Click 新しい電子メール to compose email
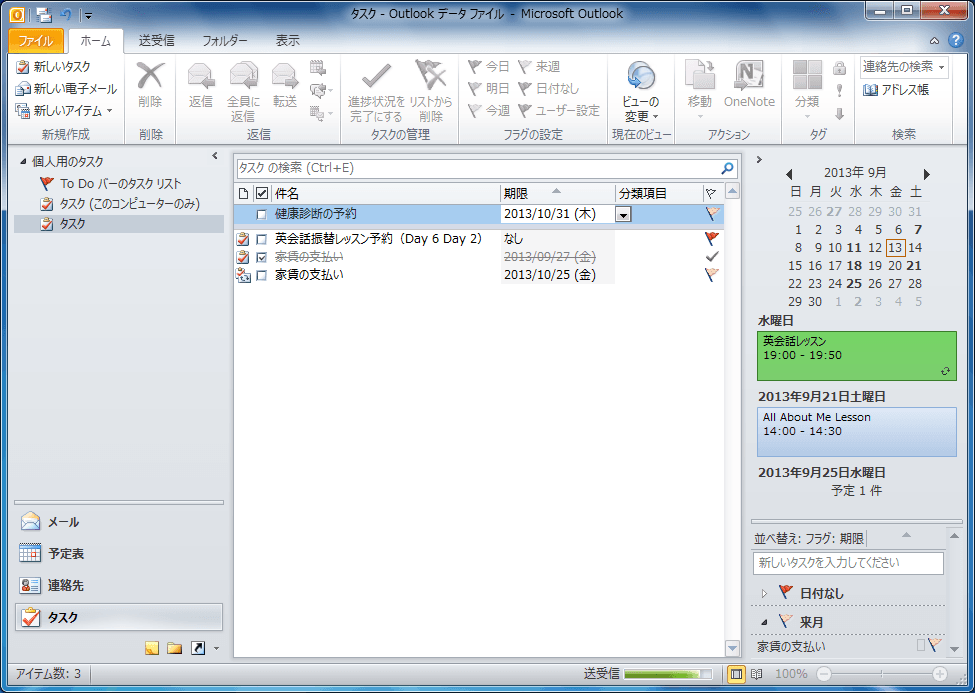 pyautogui.click(x=66, y=88)
